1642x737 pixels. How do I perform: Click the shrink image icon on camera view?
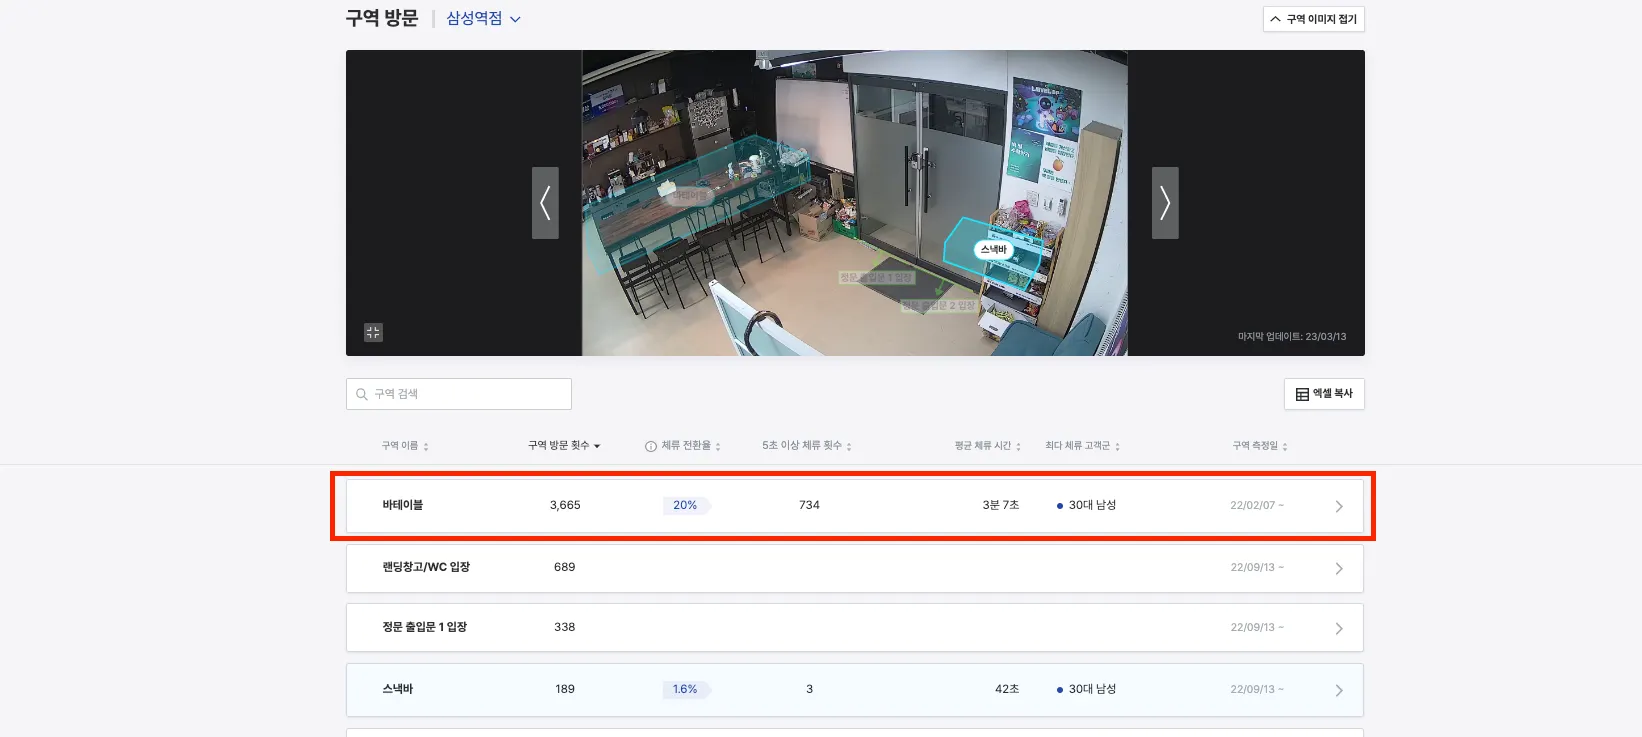[x=373, y=332]
